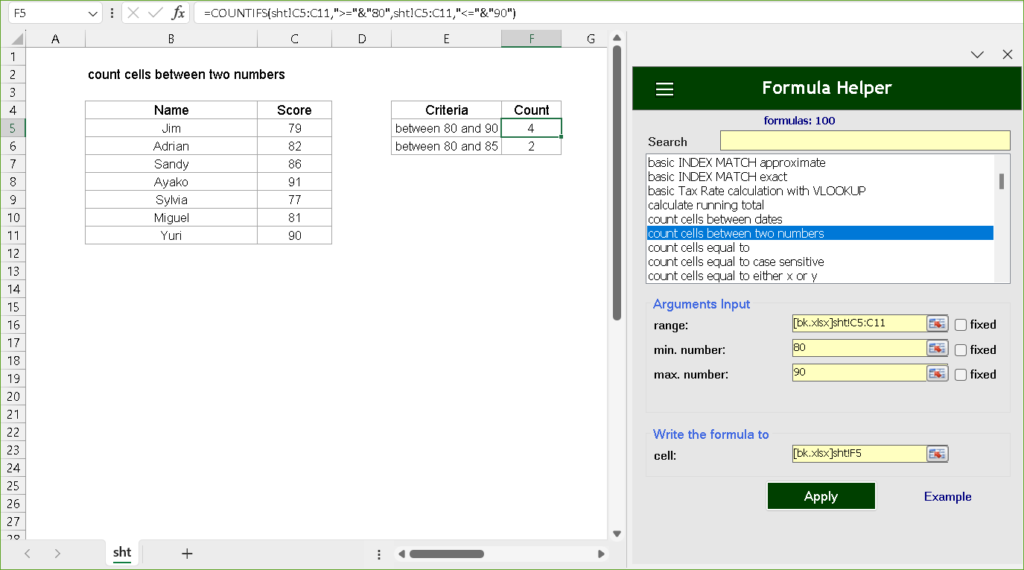Click vertical scrollbar up arrow

(616, 38)
